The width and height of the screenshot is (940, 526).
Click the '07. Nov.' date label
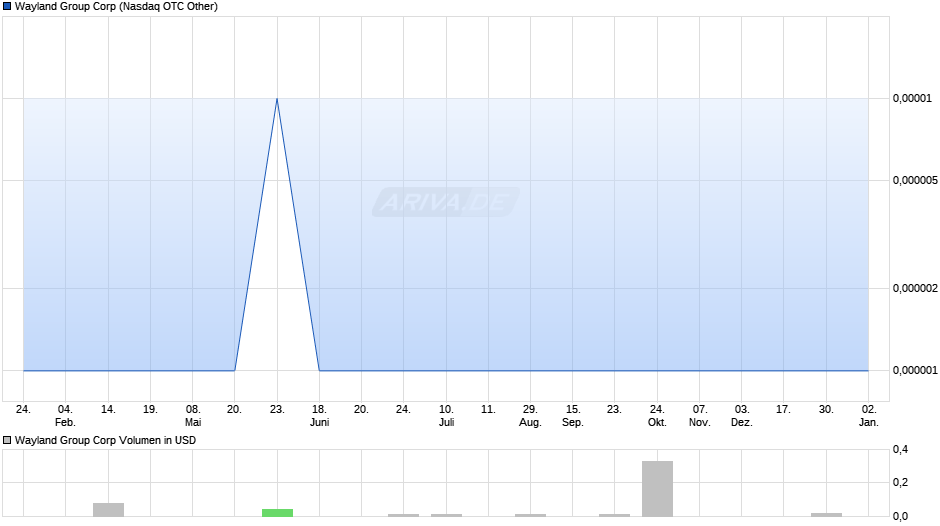pyautogui.click(x=700, y=416)
